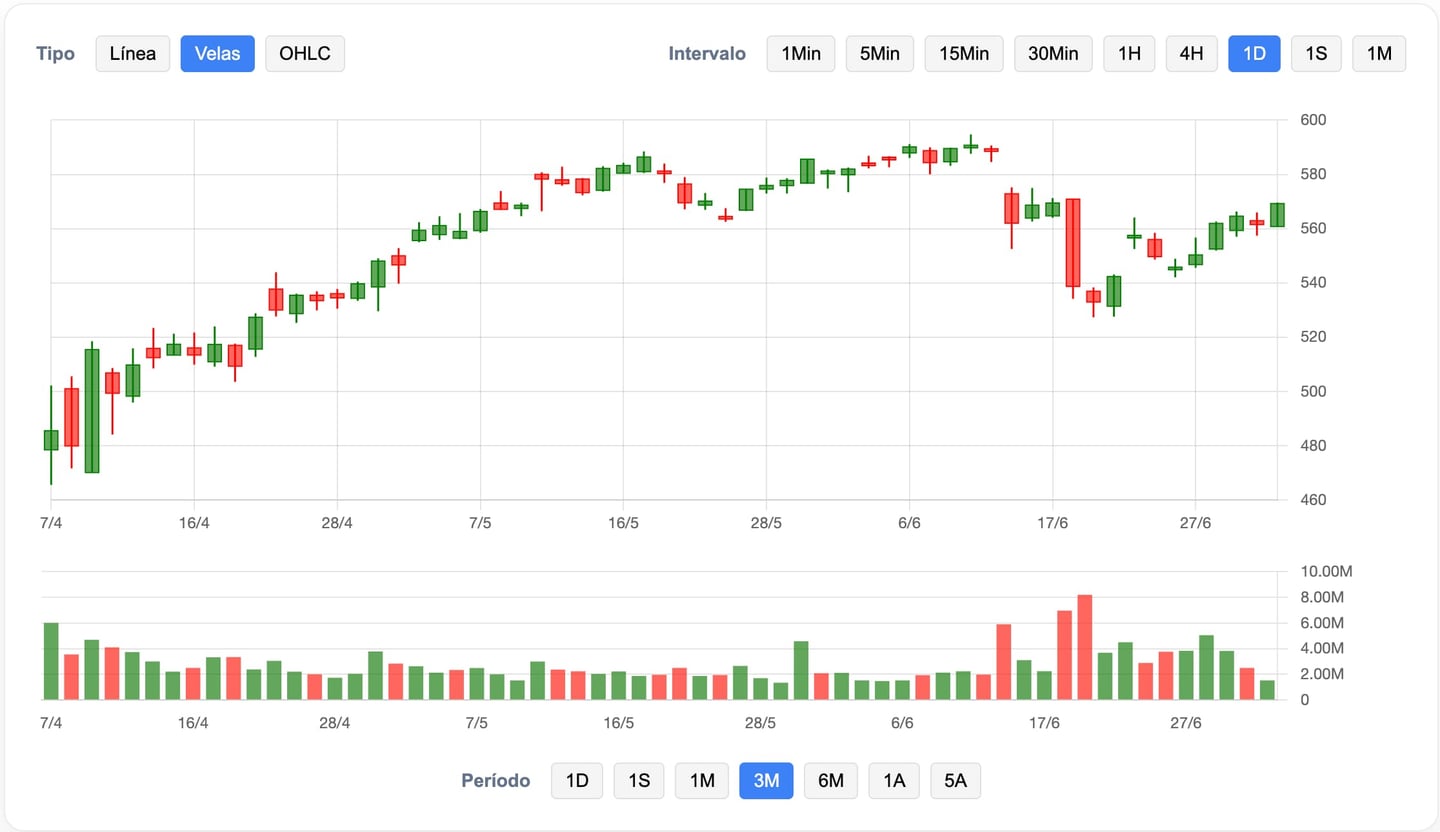Select the 4H interval

point(1191,54)
